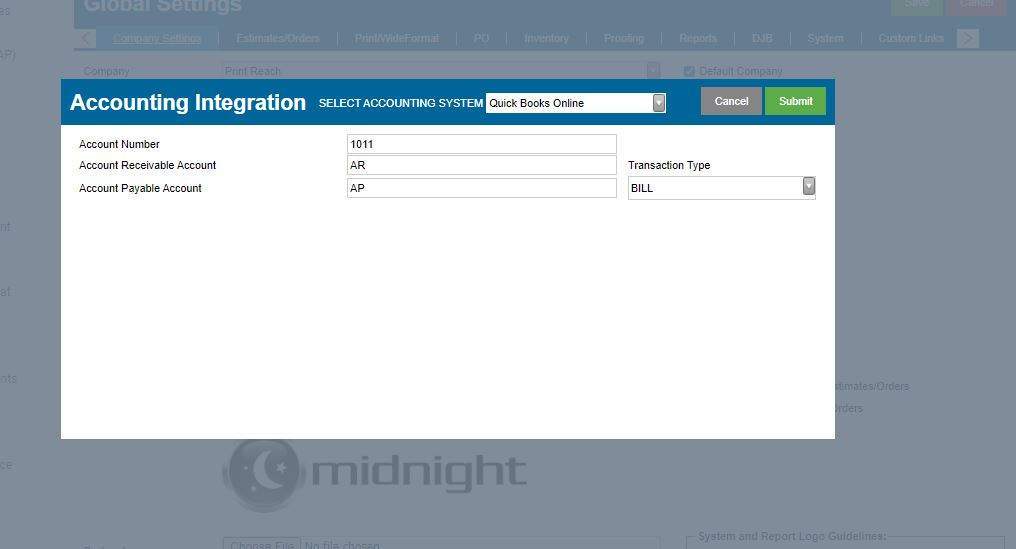Screen dimensions: 1016x549
Task: Switch to Company Settings tab in background
Action: tap(157, 38)
